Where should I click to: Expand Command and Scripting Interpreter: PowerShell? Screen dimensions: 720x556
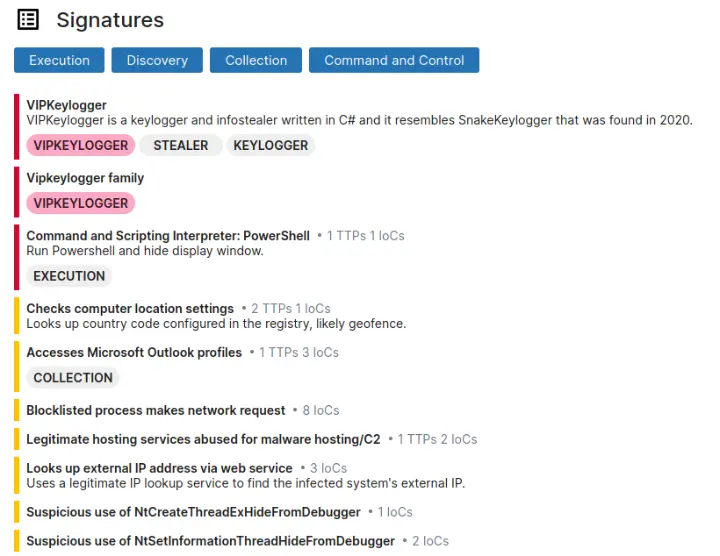168,236
